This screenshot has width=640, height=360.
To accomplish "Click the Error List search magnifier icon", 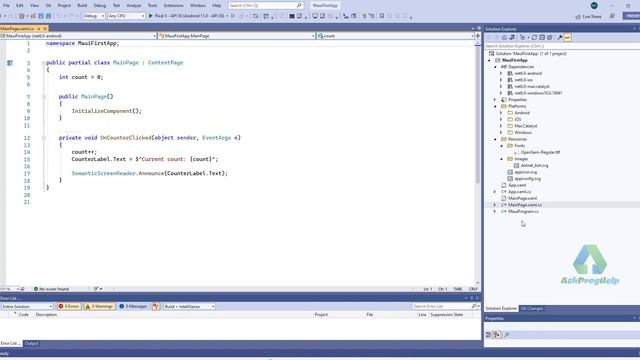I will [x=474, y=306].
